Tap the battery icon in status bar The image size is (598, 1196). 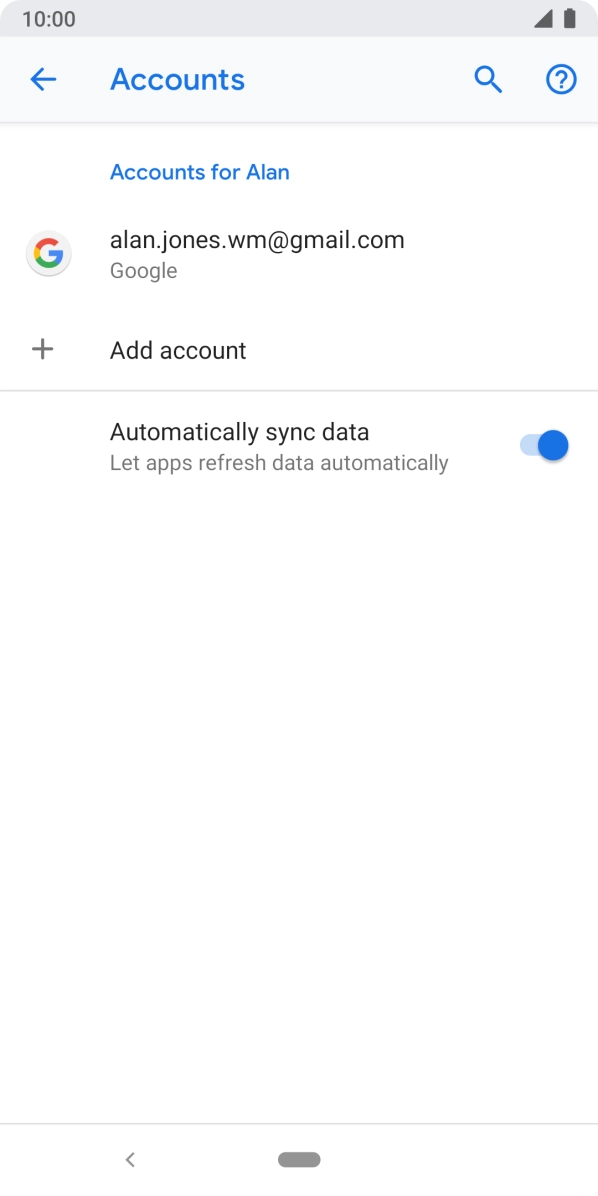pyautogui.click(x=570, y=19)
